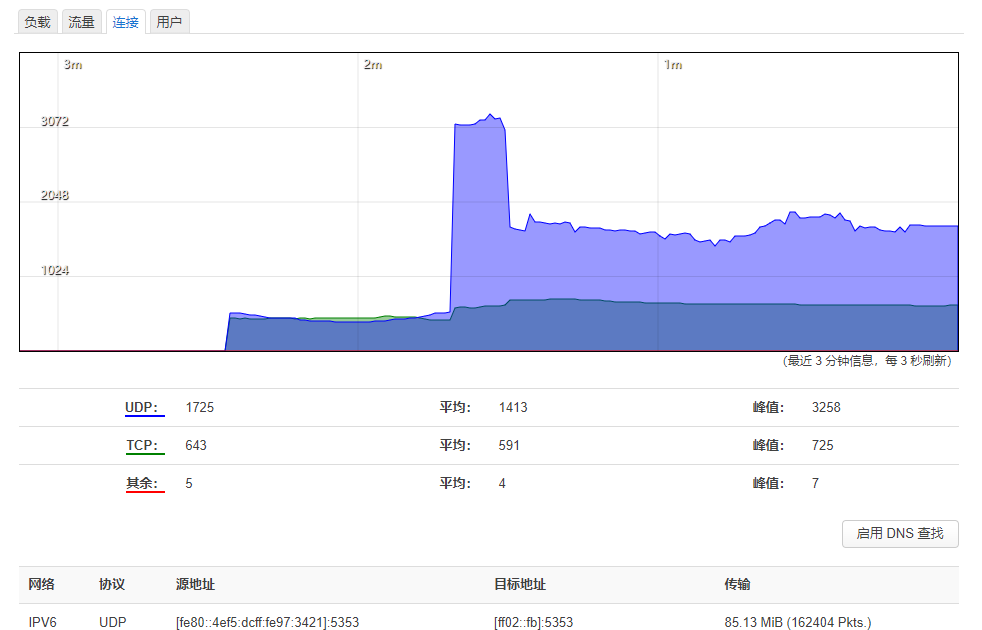Click the 传输 column header
Screen dimensions: 982x630
coord(737,585)
